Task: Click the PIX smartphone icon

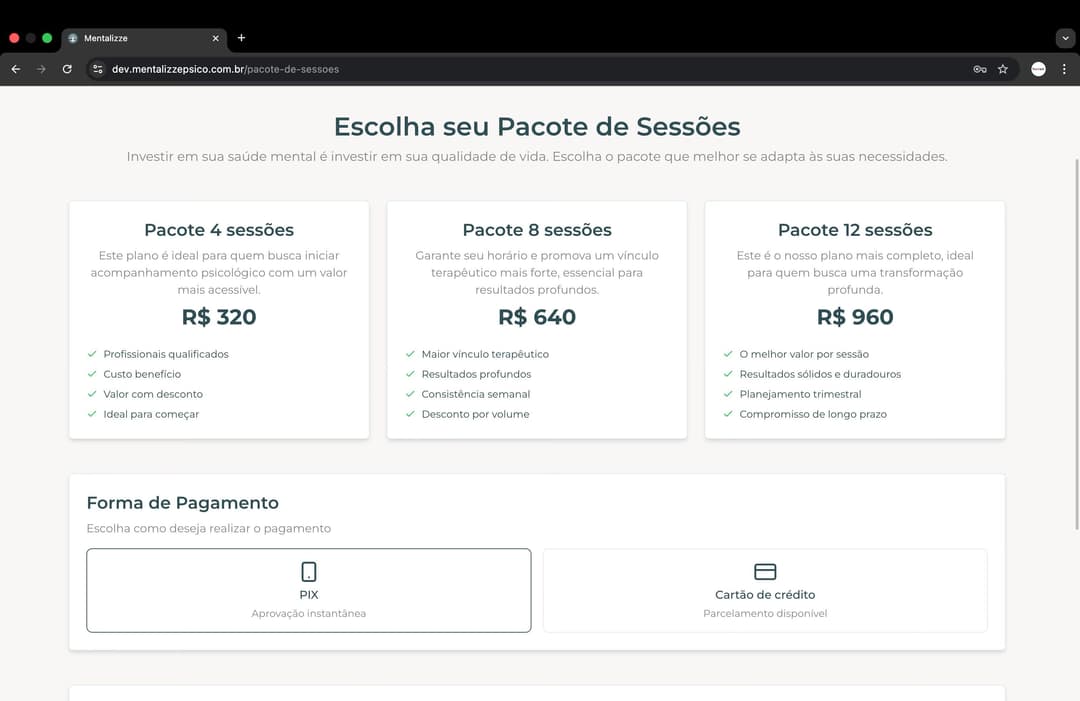Action: point(309,572)
